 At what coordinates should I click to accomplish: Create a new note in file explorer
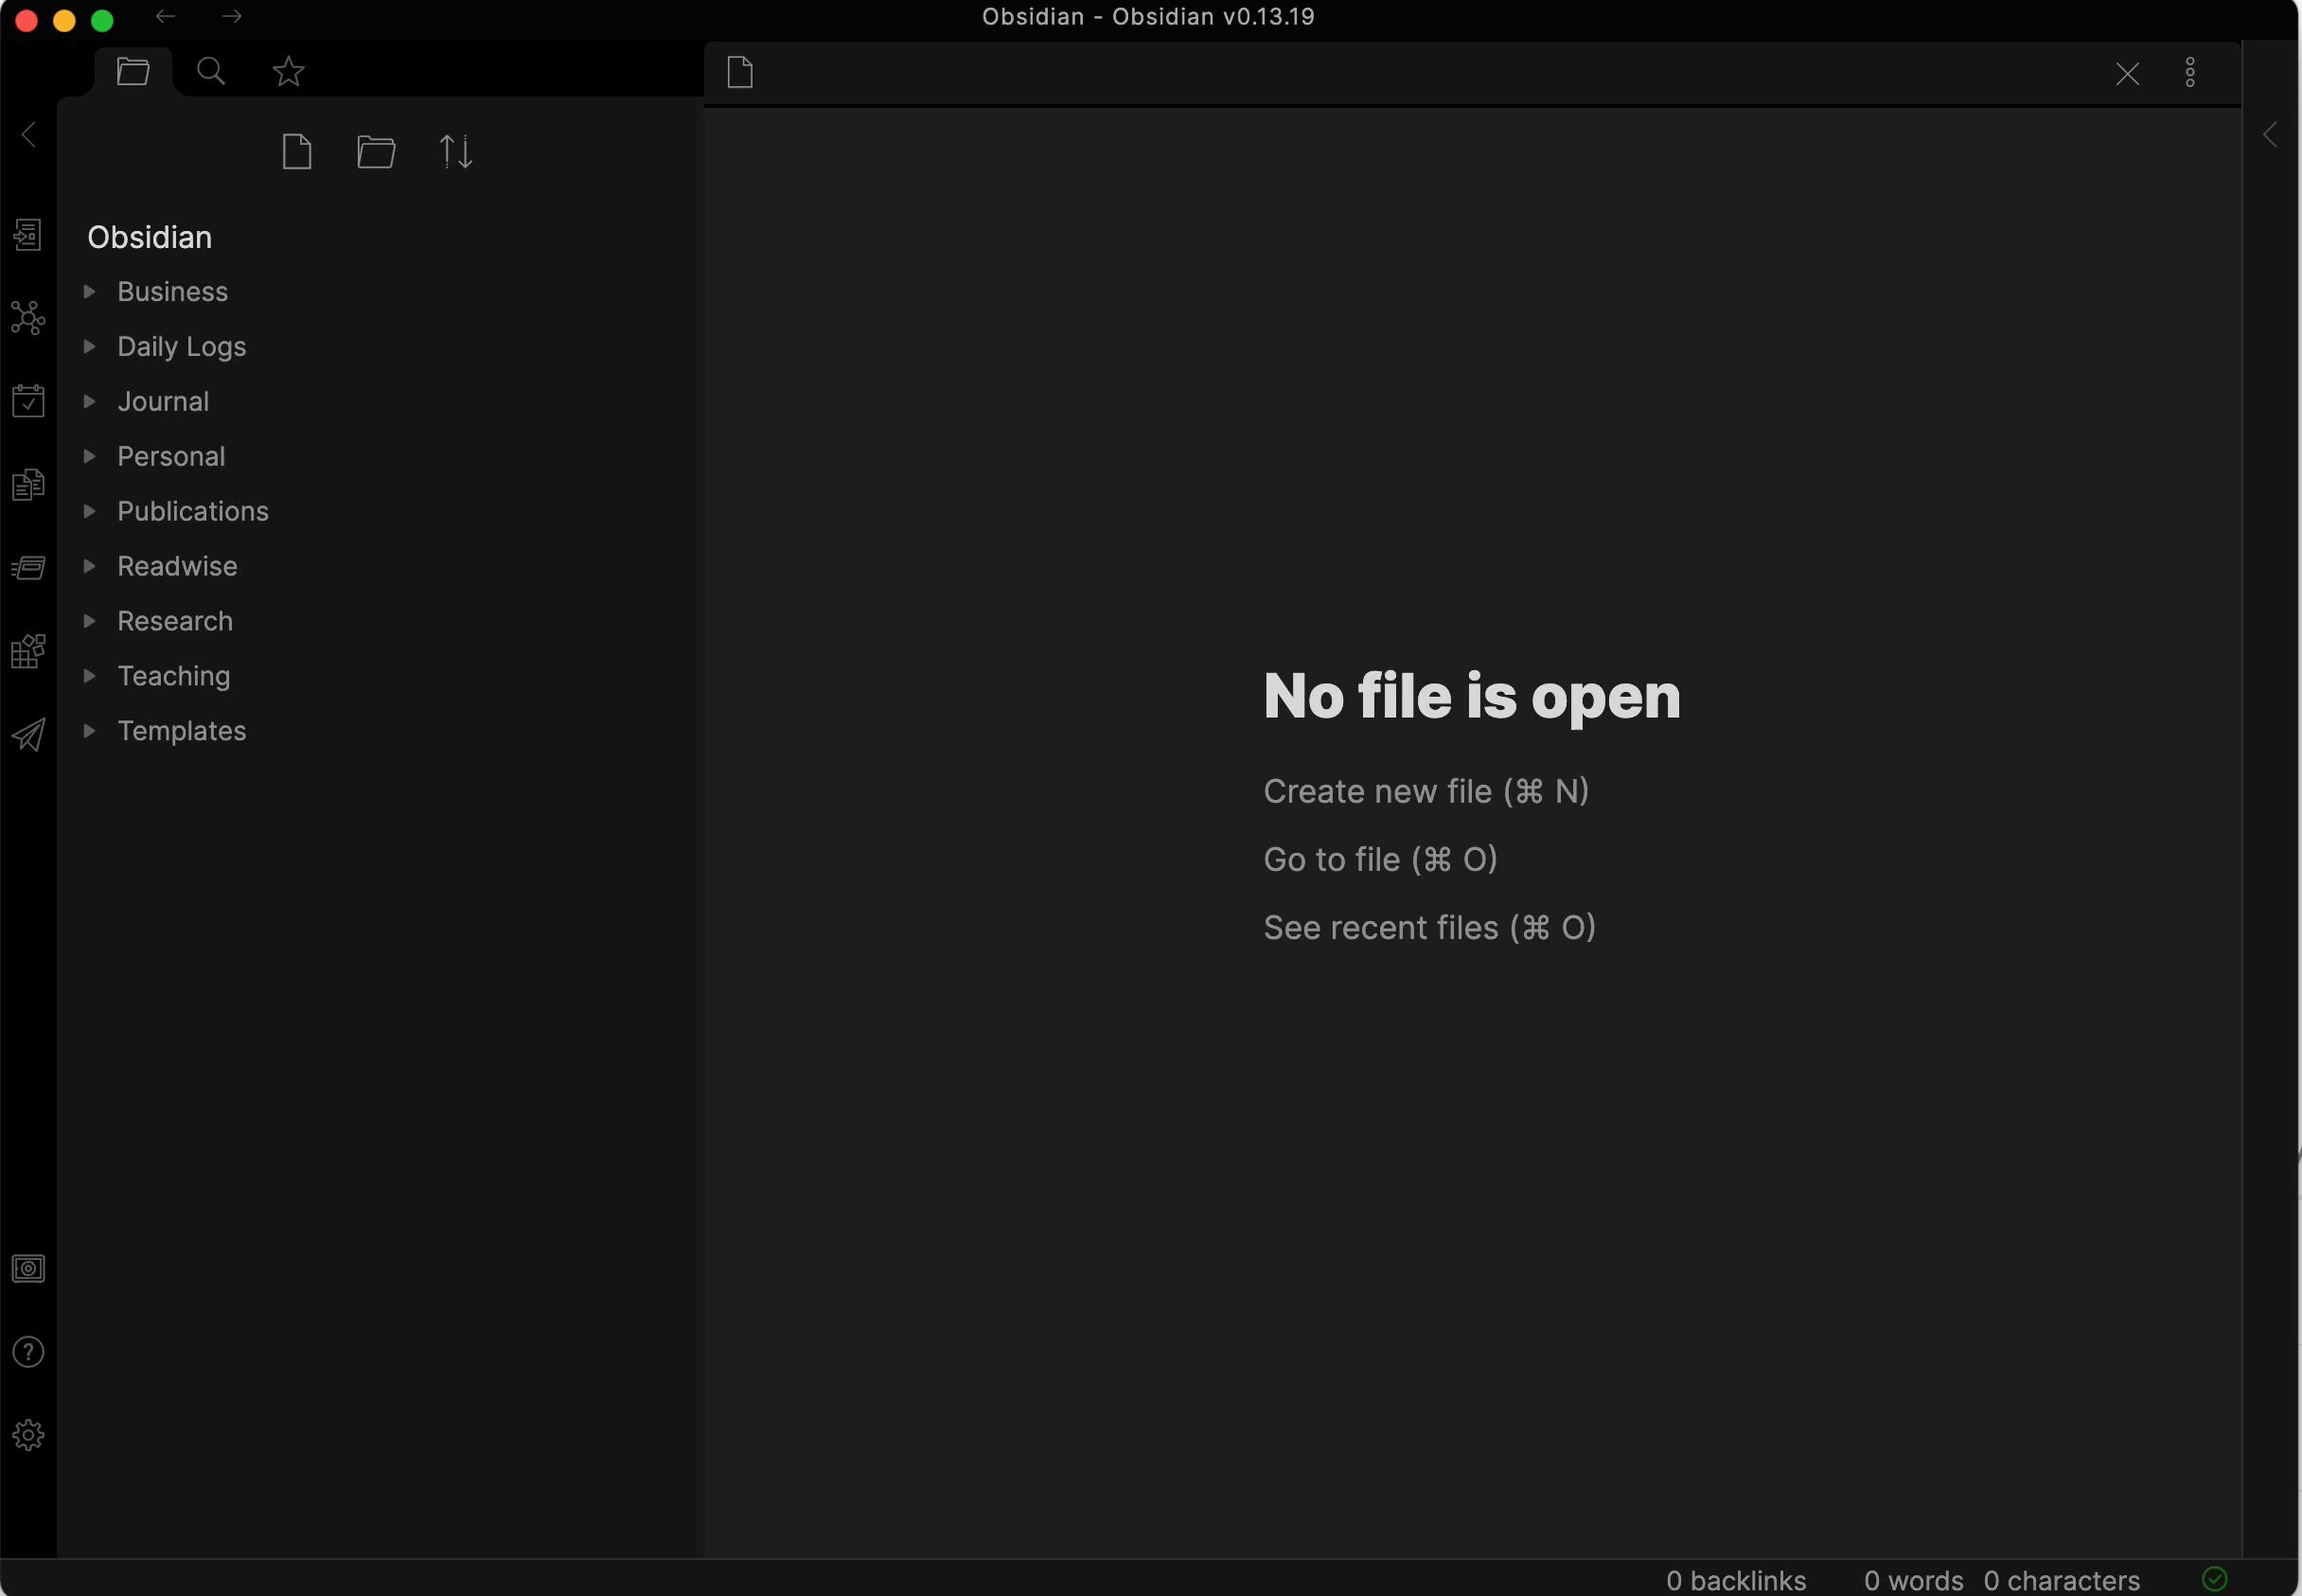point(297,152)
